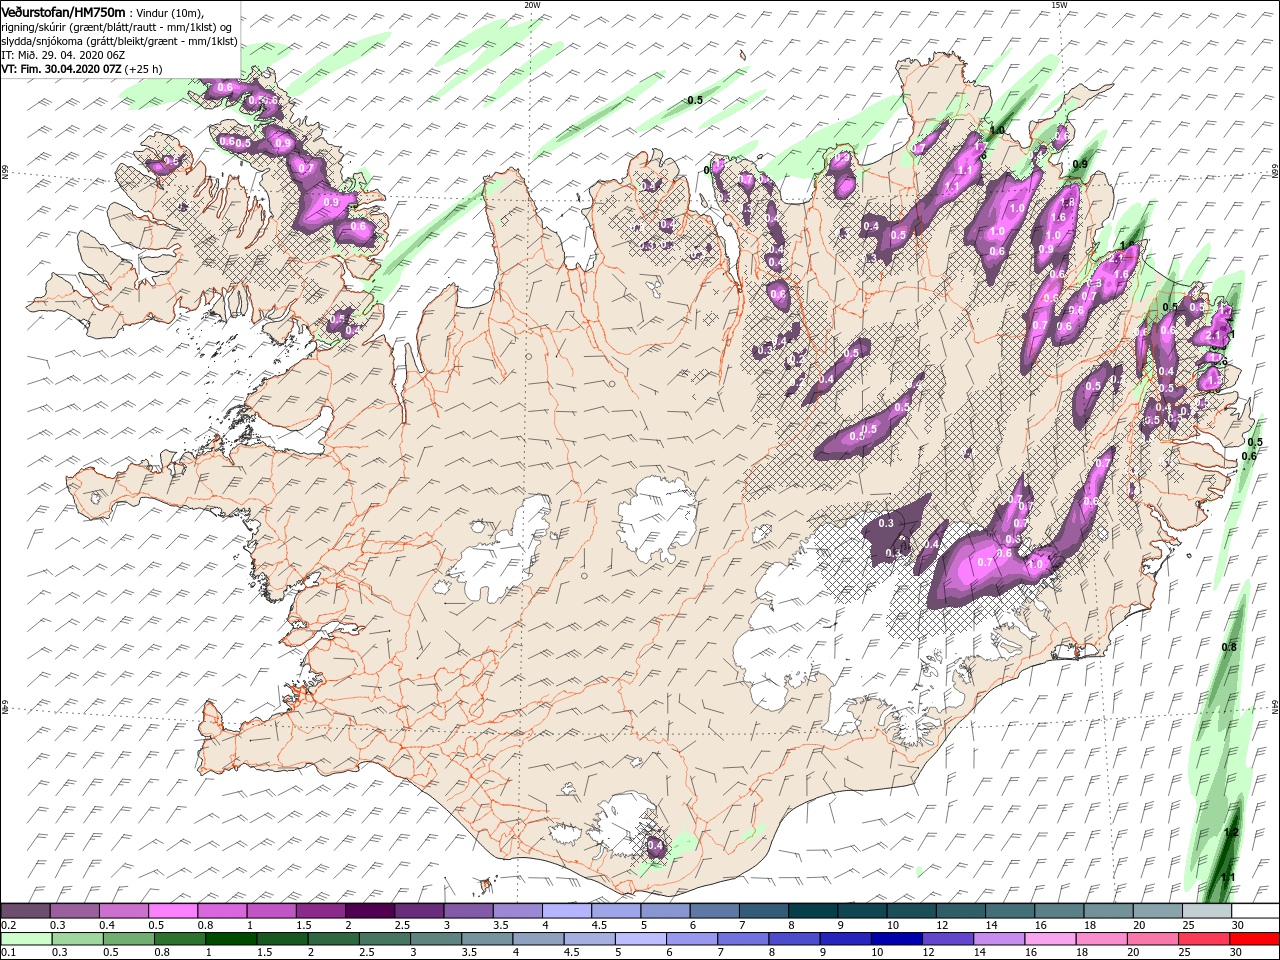The image size is (1280, 960).
Task: Select rain legend swatch between 0.1 and 0.3
Action: [26, 939]
